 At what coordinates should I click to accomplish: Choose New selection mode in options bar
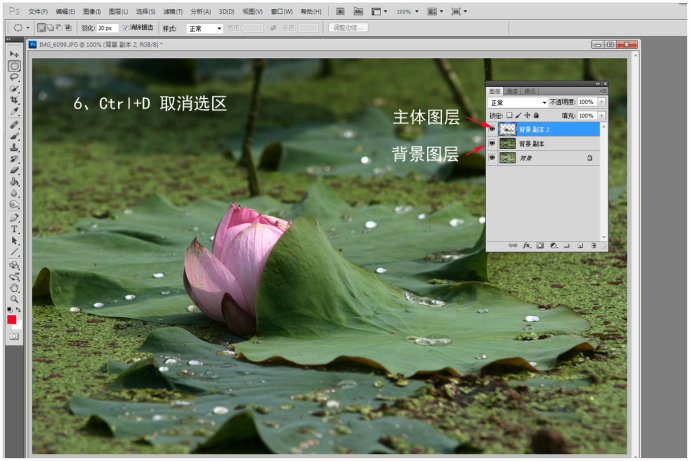pos(41,28)
